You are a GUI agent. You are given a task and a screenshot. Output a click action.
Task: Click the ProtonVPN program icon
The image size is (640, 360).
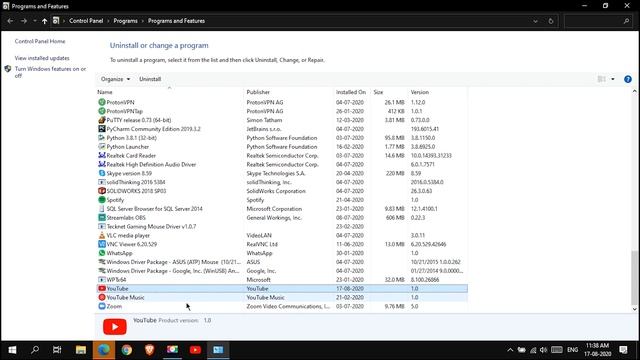(x=102, y=102)
